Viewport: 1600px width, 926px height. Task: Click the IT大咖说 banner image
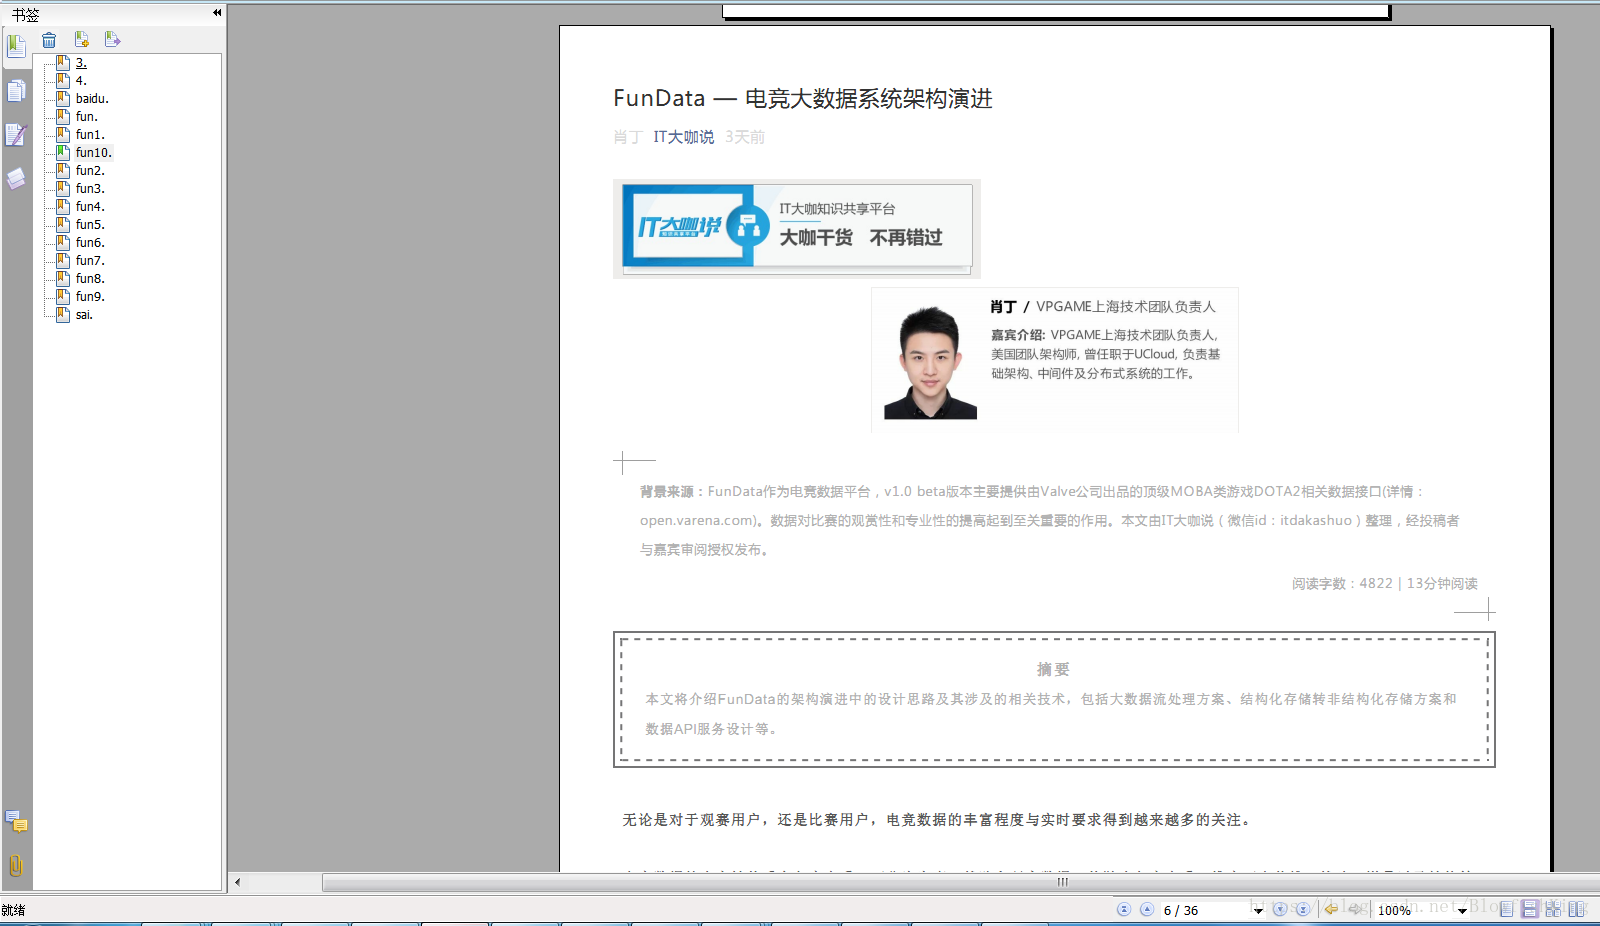click(797, 228)
